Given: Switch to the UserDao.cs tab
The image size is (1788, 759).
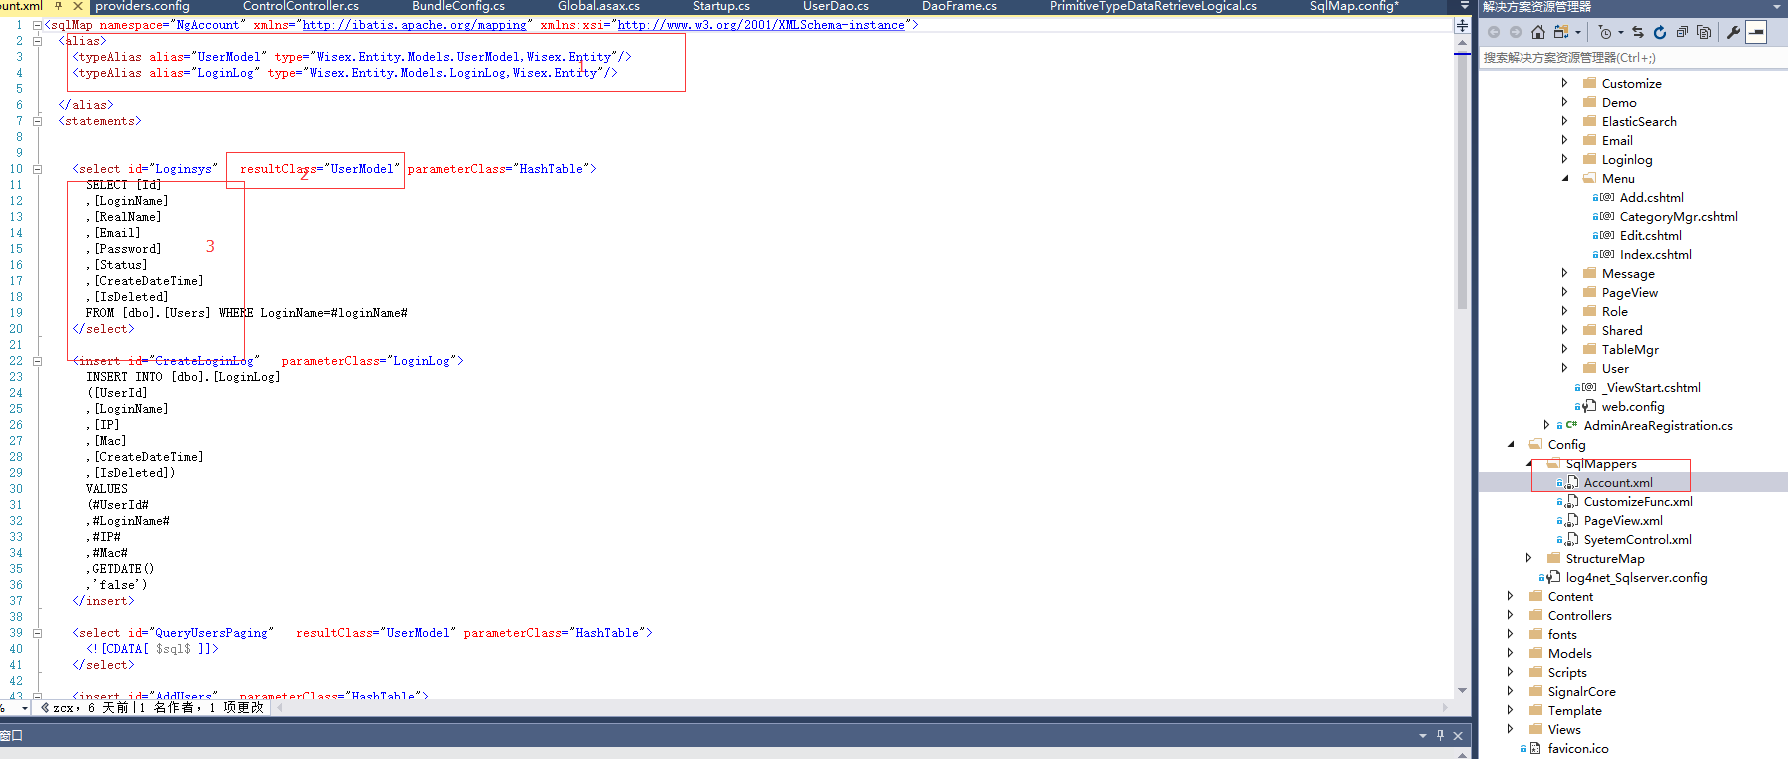Looking at the screenshot, I should tap(836, 6).
